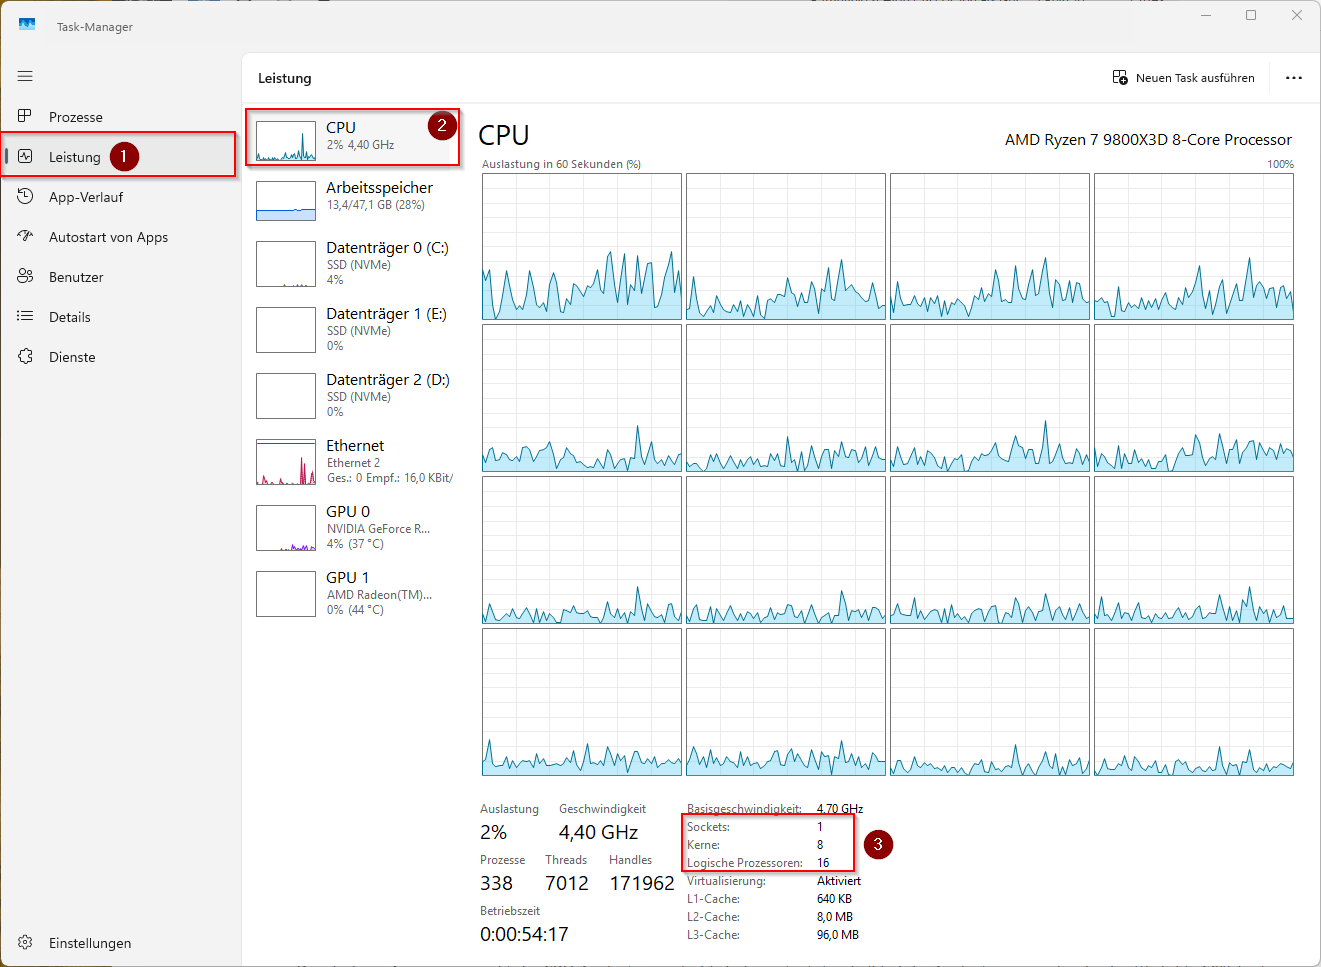Click the Leistung page header
1321x967 pixels.
[285, 78]
